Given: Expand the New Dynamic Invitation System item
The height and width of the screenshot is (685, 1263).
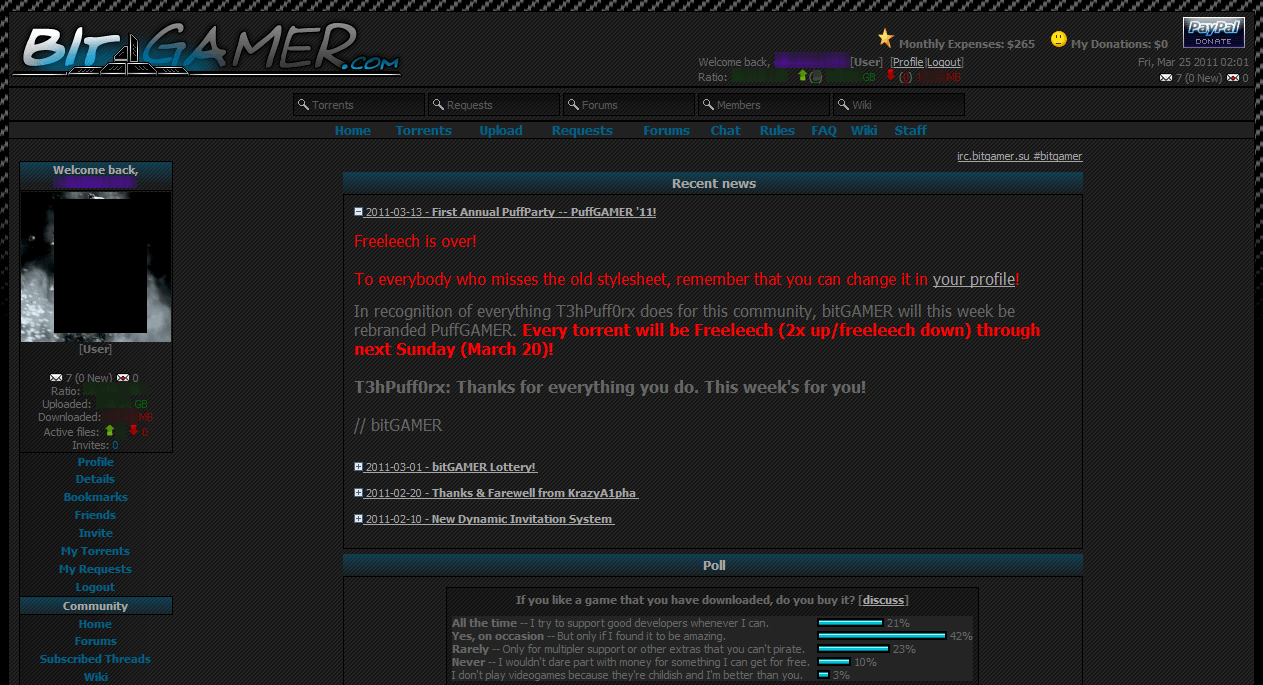Looking at the screenshot, I should click(x=359, y=519).
